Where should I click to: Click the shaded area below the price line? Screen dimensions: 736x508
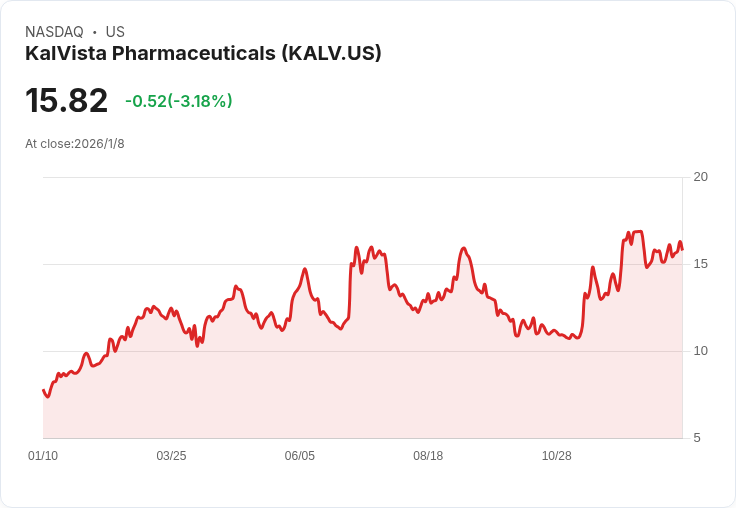[360, 390]
